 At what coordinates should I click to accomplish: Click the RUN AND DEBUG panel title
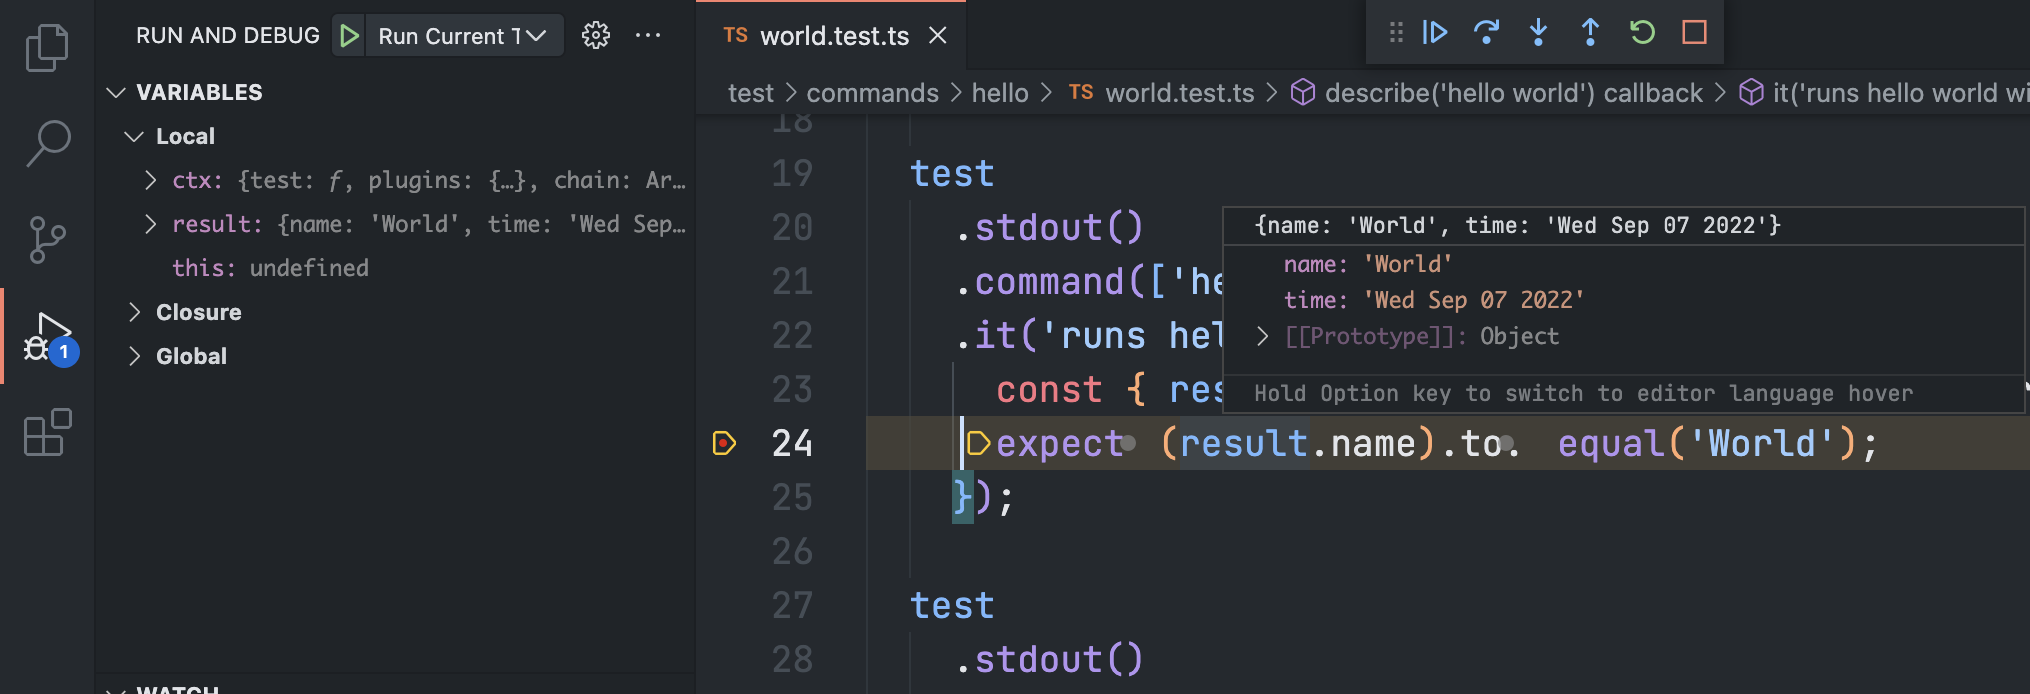click(x=228, y=36)
